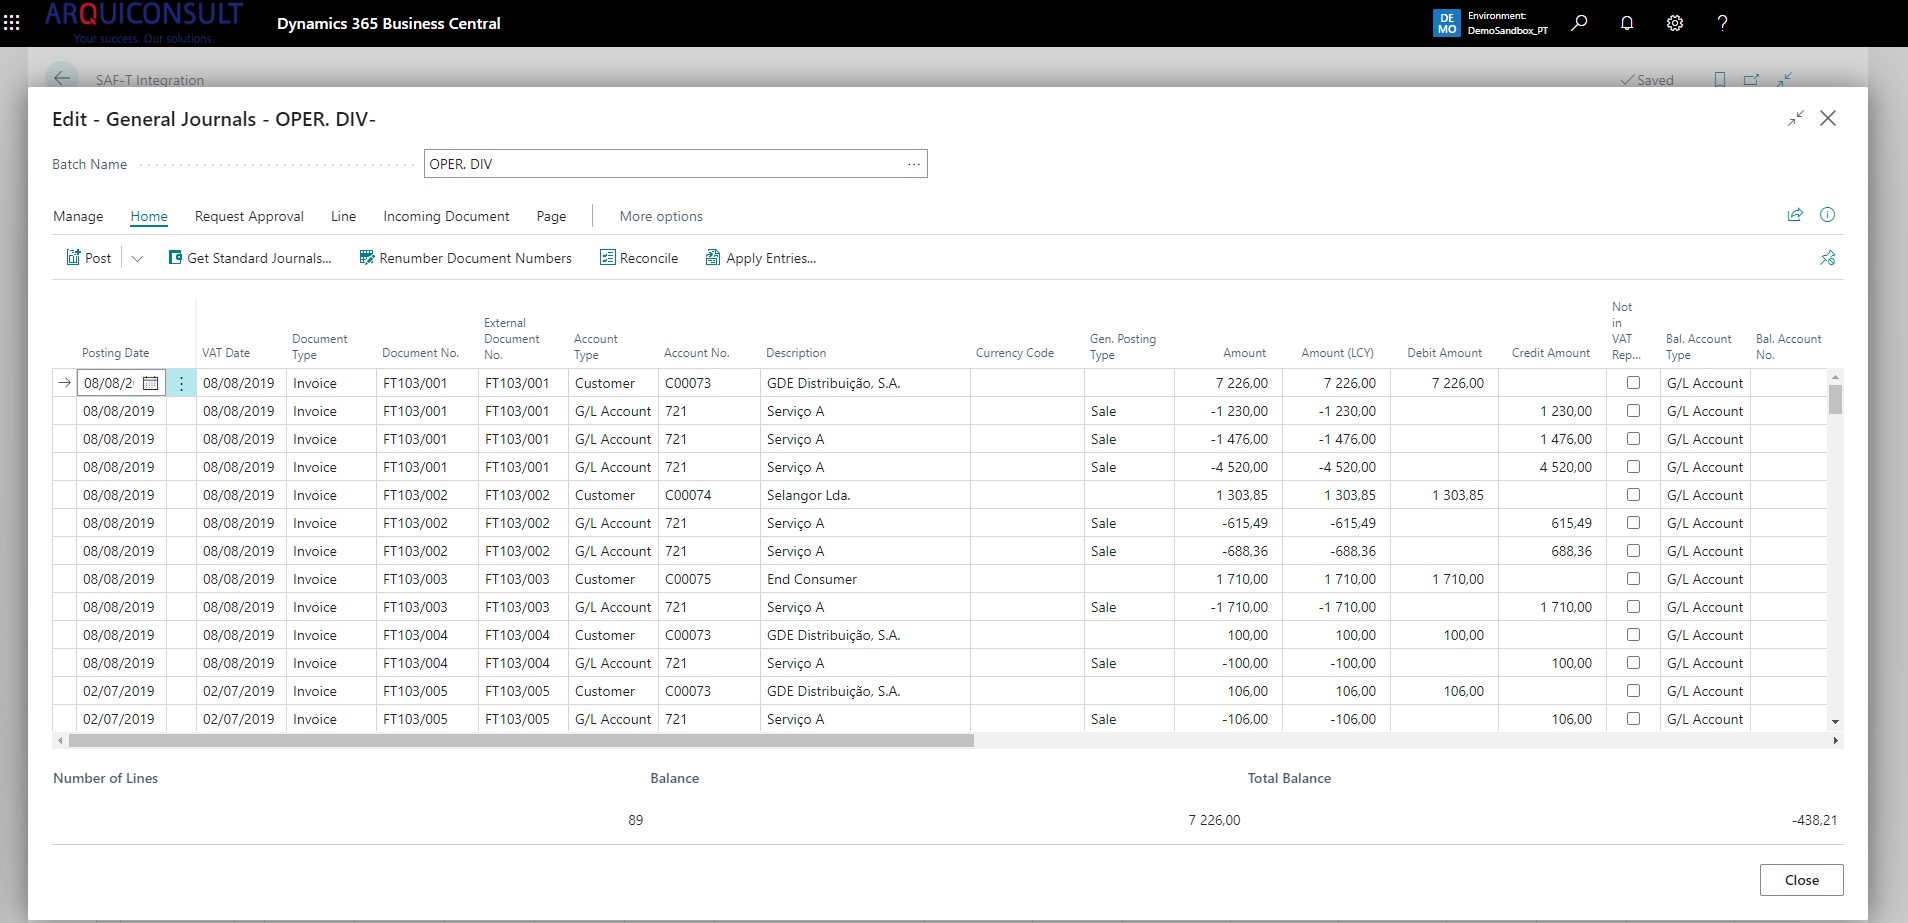Click the Close button
The width and height of the screenshot is (1908, 923).
tap(1801, 880)
